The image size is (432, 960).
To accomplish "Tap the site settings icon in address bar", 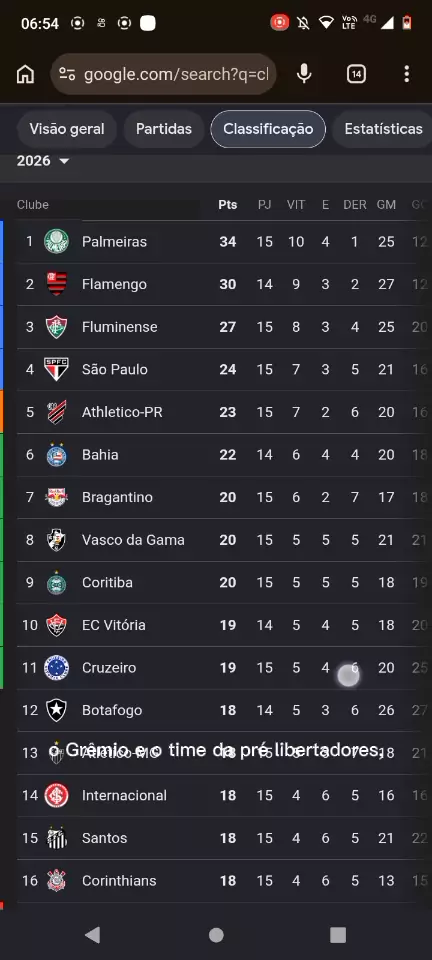I will click(x=67, y=75).
